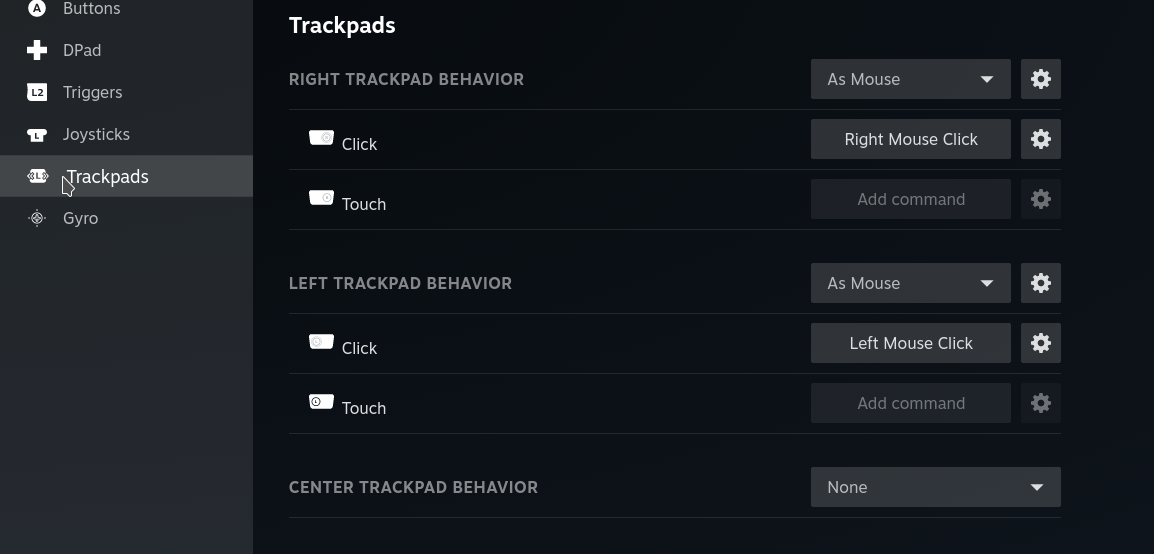Add command for left trackpad Touch
Viewport: 1154px width, 554px height.
[x=910, y=403]
